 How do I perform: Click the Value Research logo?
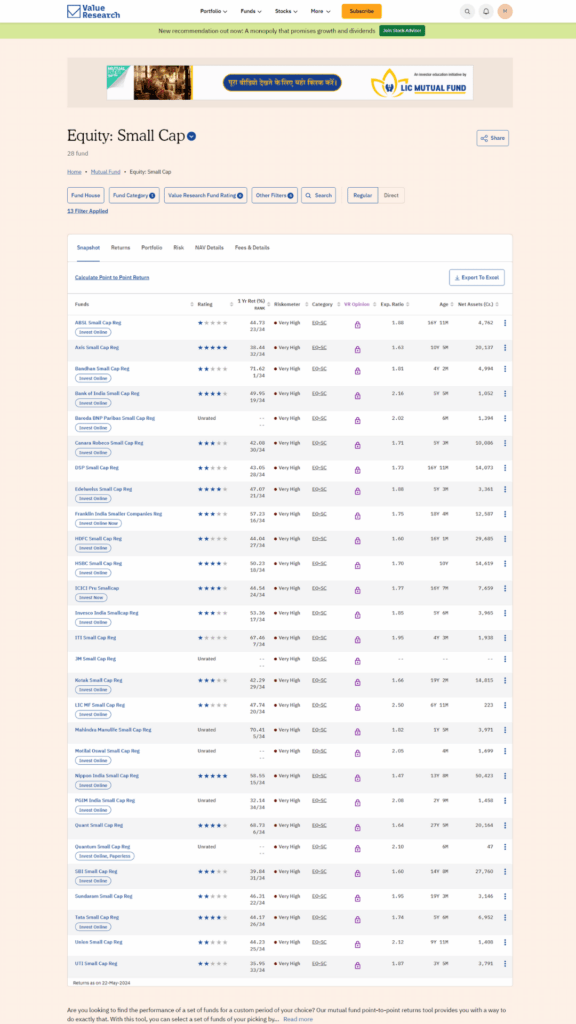point(93,11)
